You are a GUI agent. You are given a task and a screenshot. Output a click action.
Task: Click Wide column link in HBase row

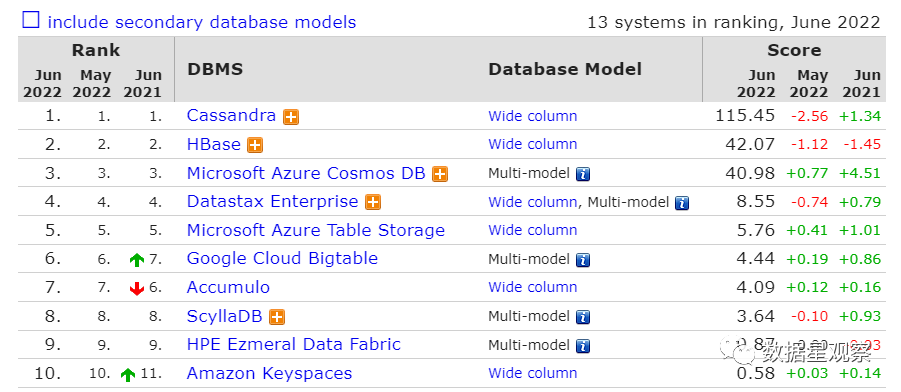(x=533, y=144)
